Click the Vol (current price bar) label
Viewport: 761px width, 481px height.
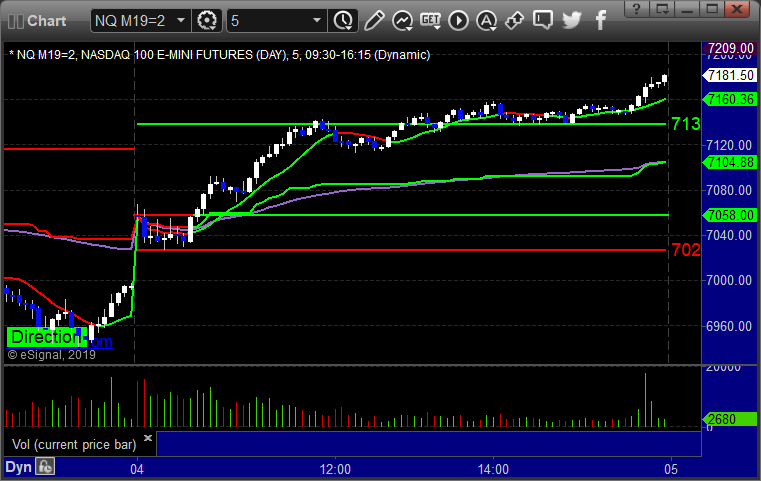coord(74,445)
